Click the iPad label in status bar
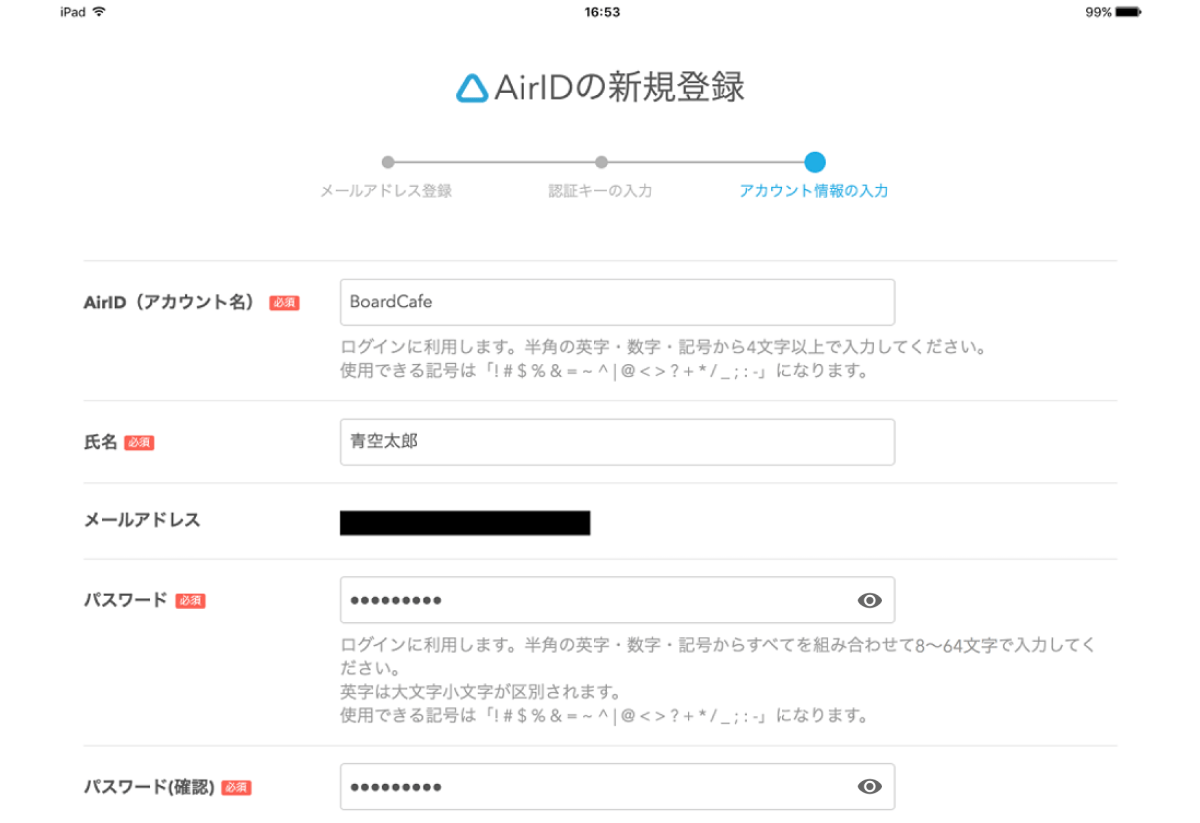1200x823 pixels. point(73,12)
